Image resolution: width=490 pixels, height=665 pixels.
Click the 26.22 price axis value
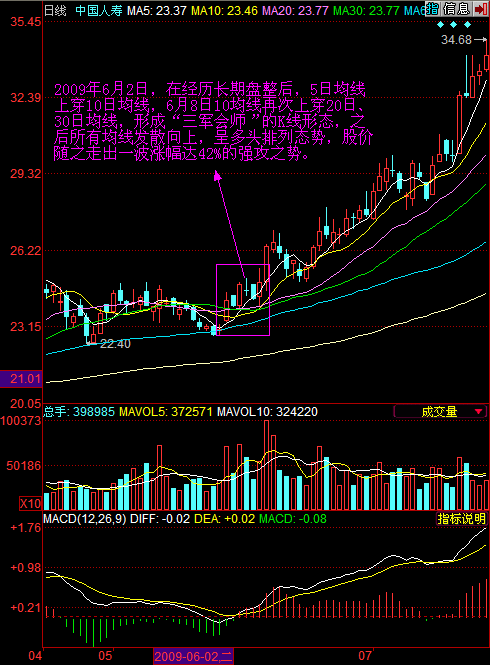tap(26, 250)
